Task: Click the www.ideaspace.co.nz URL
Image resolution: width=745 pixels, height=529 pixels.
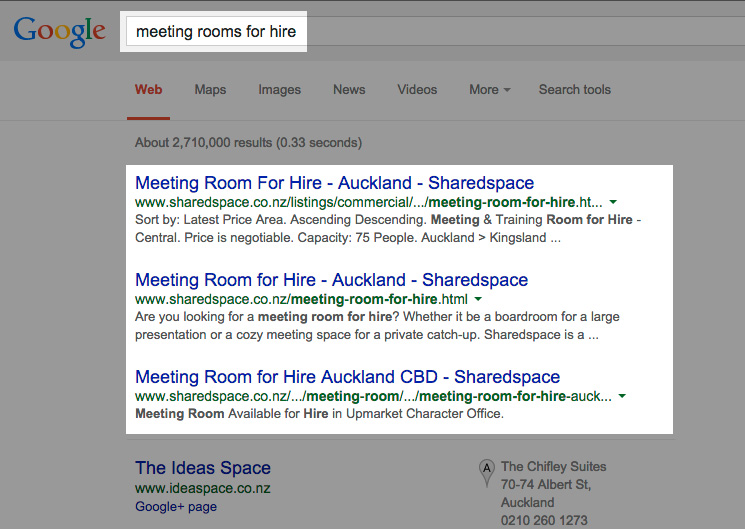Action: [x=203, y=488]
